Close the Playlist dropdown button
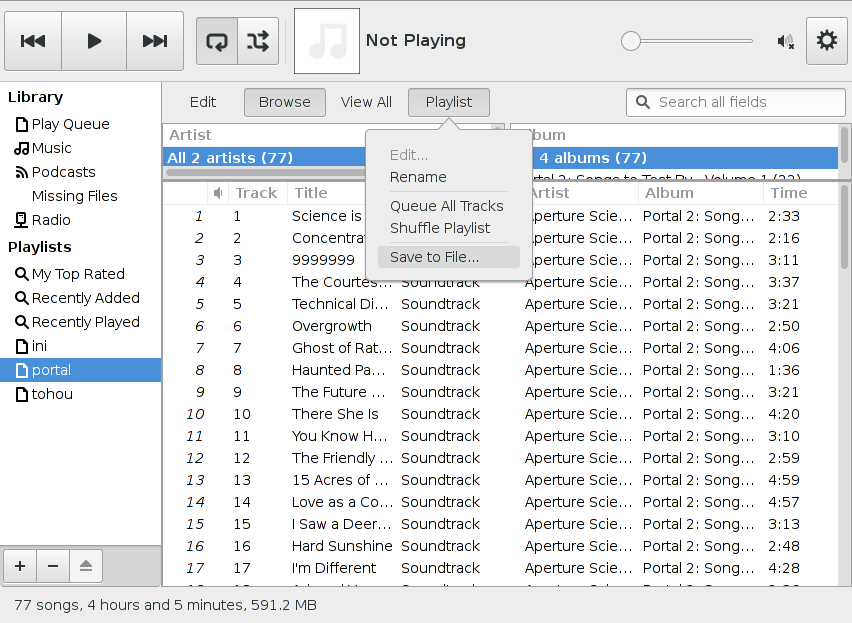Viewport: 852px width, 623px height. click(449, 102)
